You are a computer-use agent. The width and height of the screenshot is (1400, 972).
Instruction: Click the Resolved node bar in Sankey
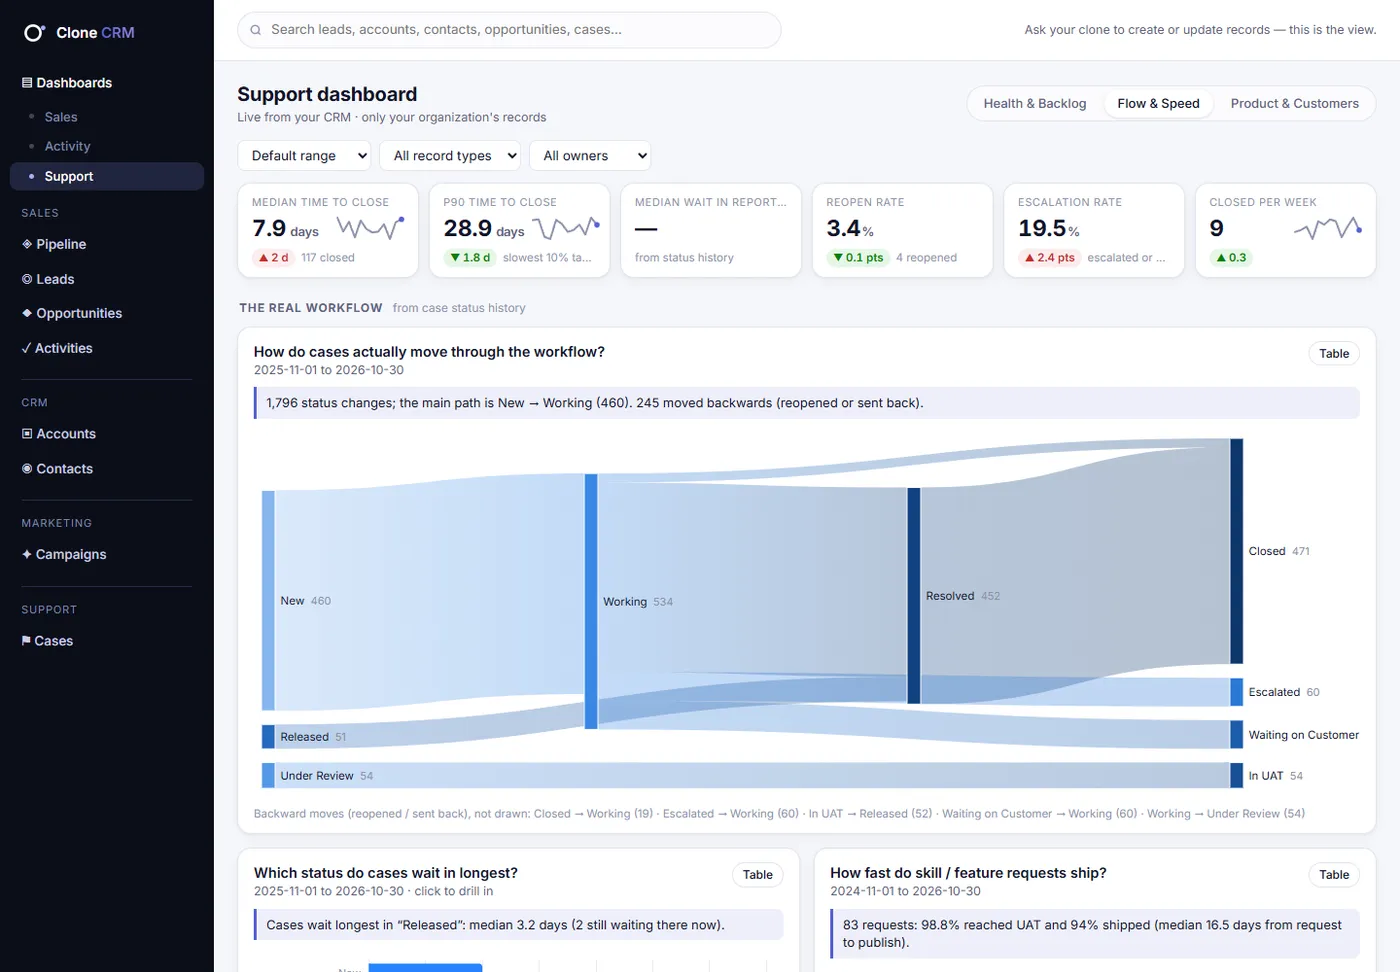point(914,596)
